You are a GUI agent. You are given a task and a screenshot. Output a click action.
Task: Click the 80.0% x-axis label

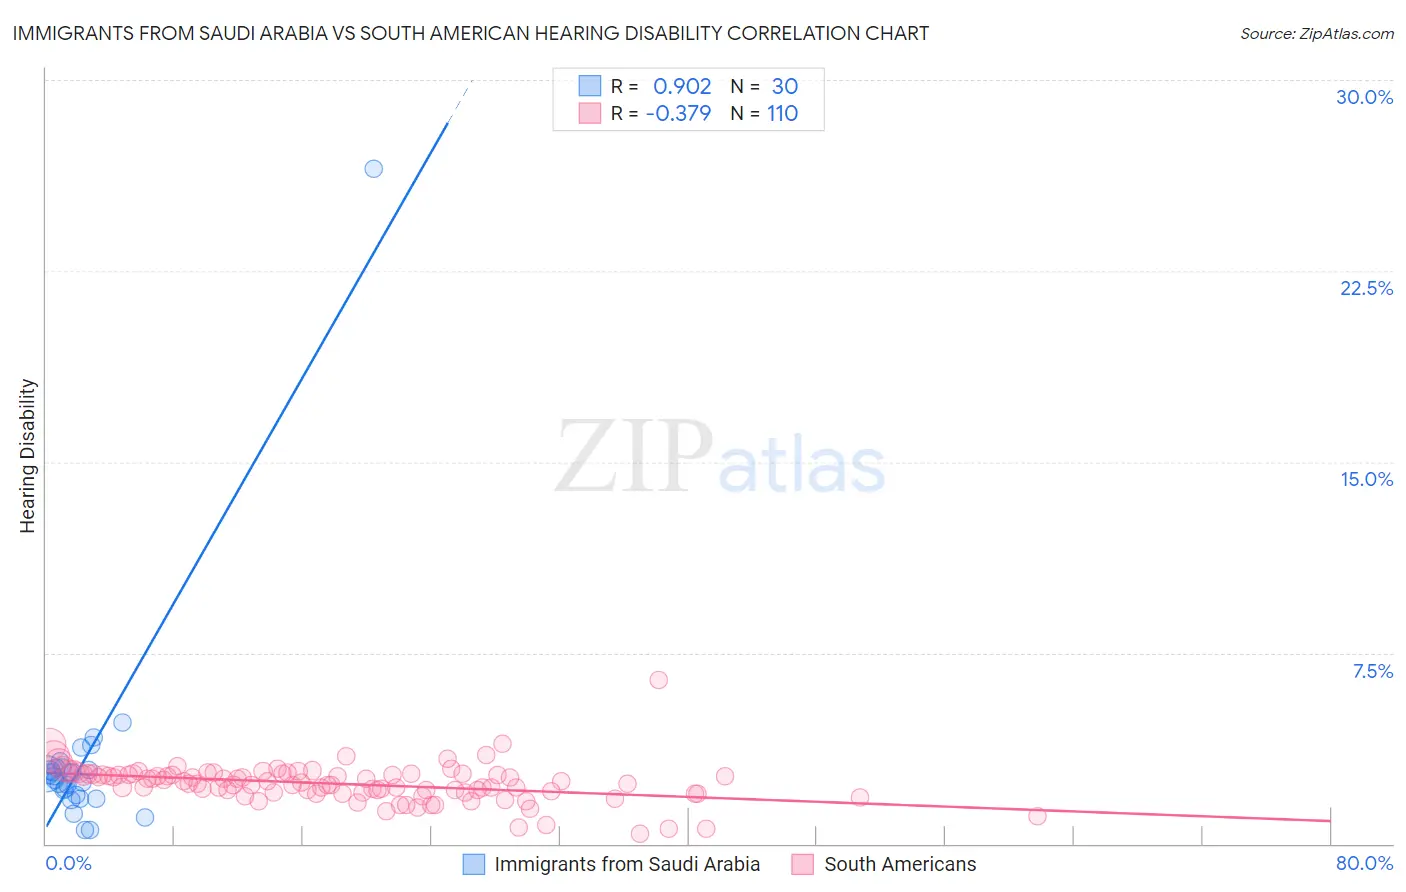click(x=1364, y=863)
